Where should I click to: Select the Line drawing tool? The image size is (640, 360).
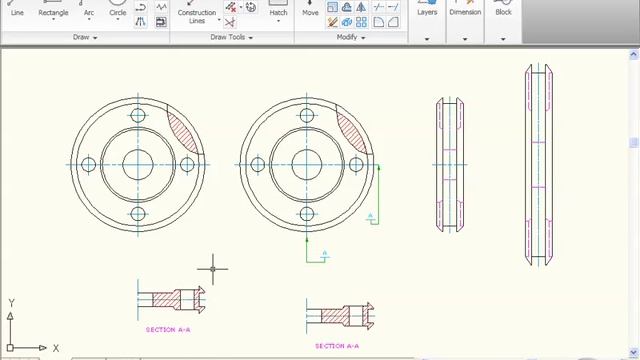(17, 9)
